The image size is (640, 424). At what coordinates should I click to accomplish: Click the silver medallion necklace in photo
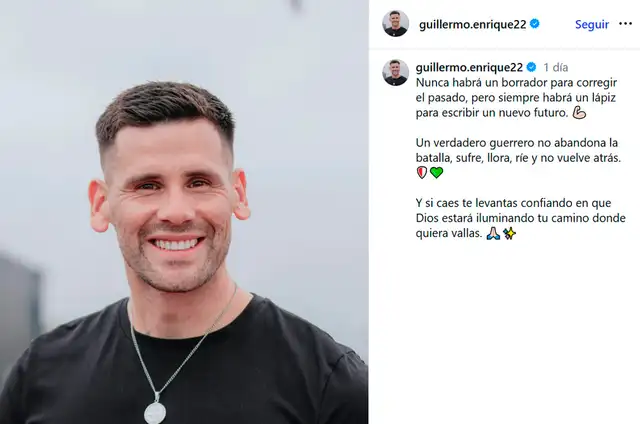(x=155, y=413)
